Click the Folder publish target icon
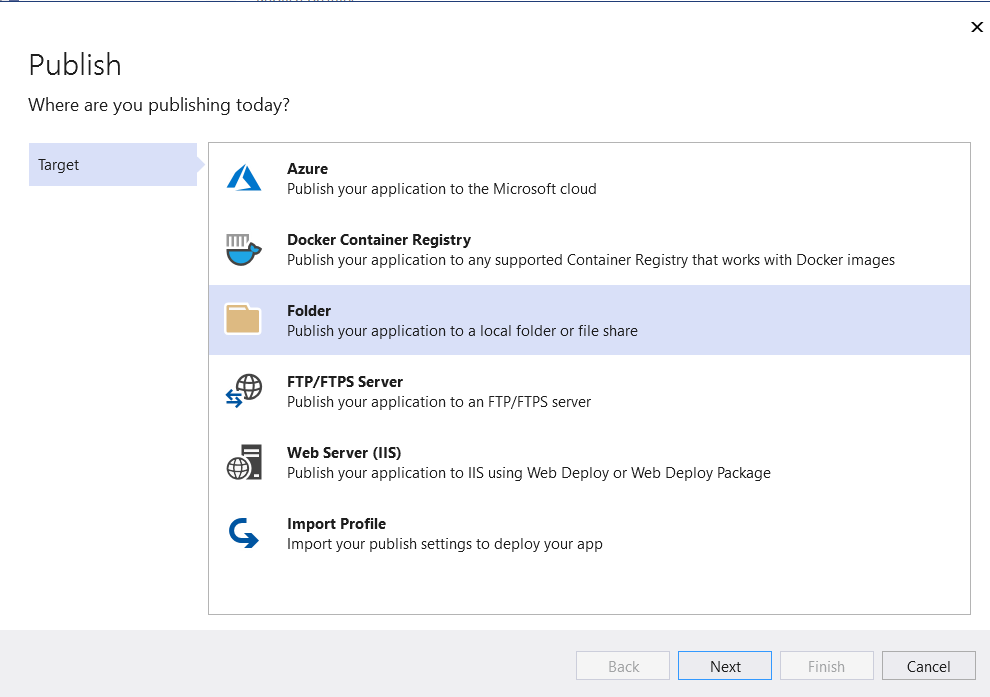The image size is (990, 697). pyautogui.click(x=243, y=319)
